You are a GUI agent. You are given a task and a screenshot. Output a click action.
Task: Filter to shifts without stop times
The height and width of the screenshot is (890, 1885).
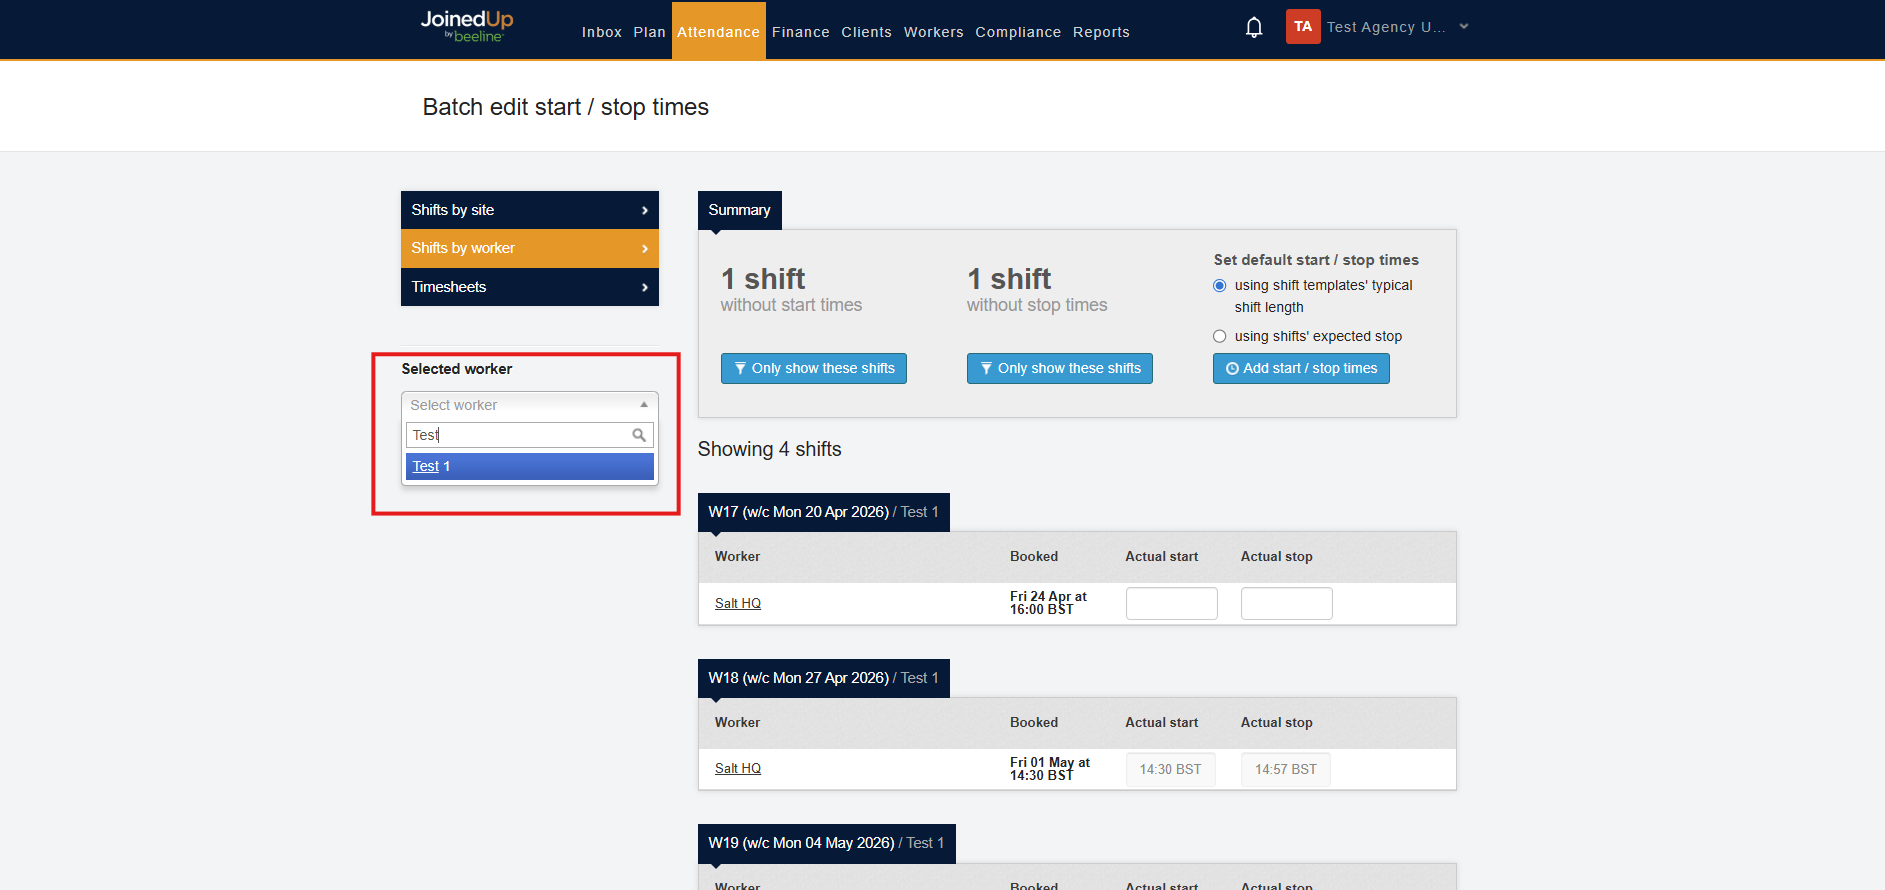click(1060, 368)
